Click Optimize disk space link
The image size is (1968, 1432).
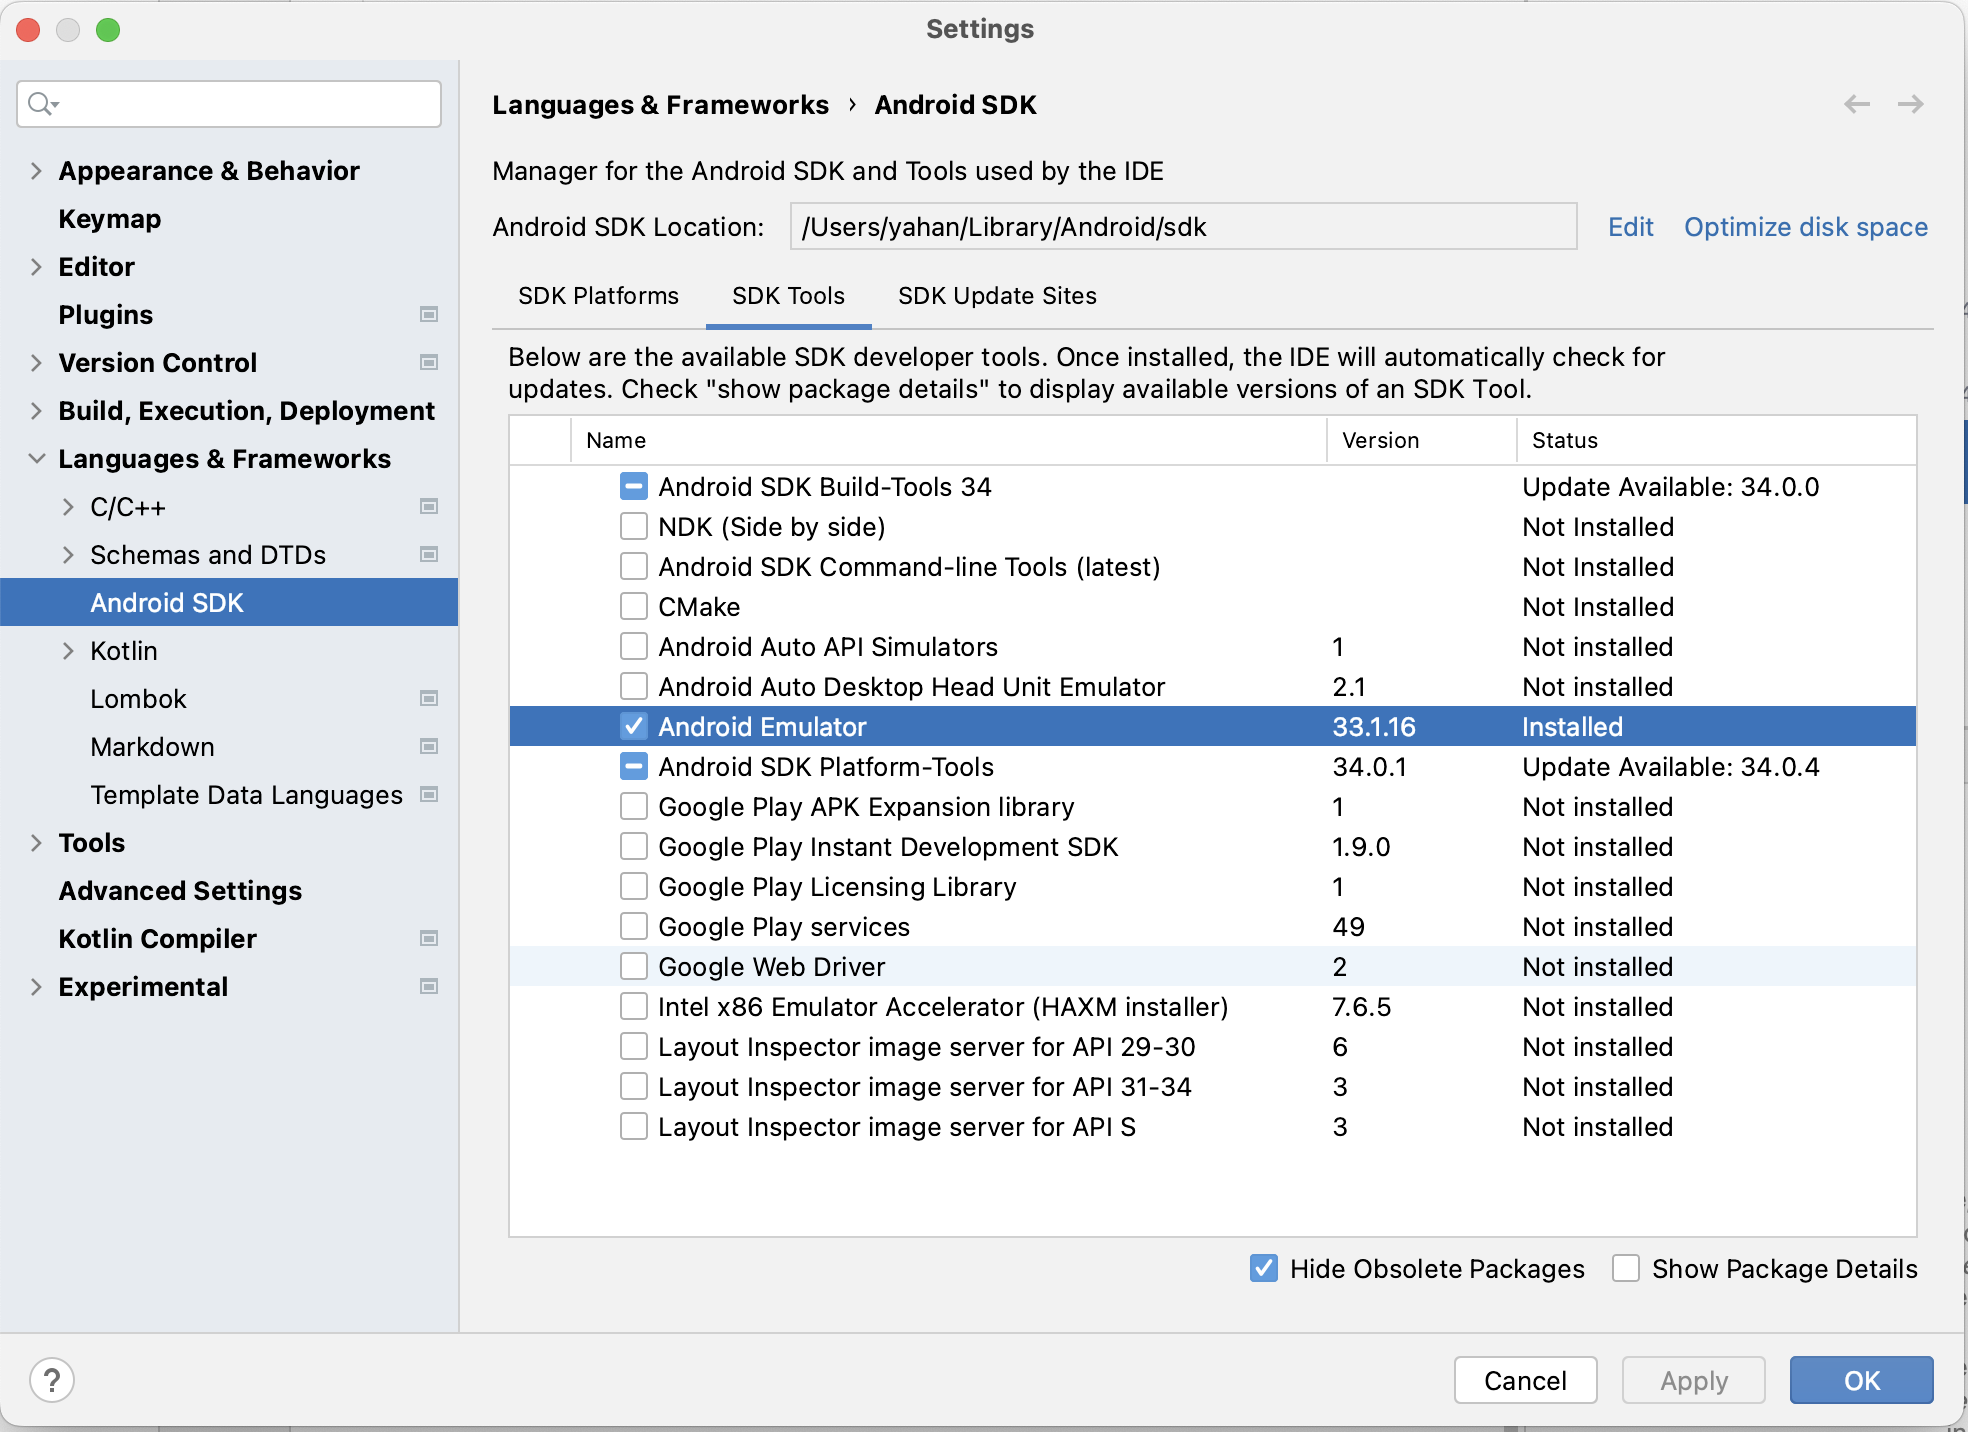pyautogui.click(x=1805, y=227)
